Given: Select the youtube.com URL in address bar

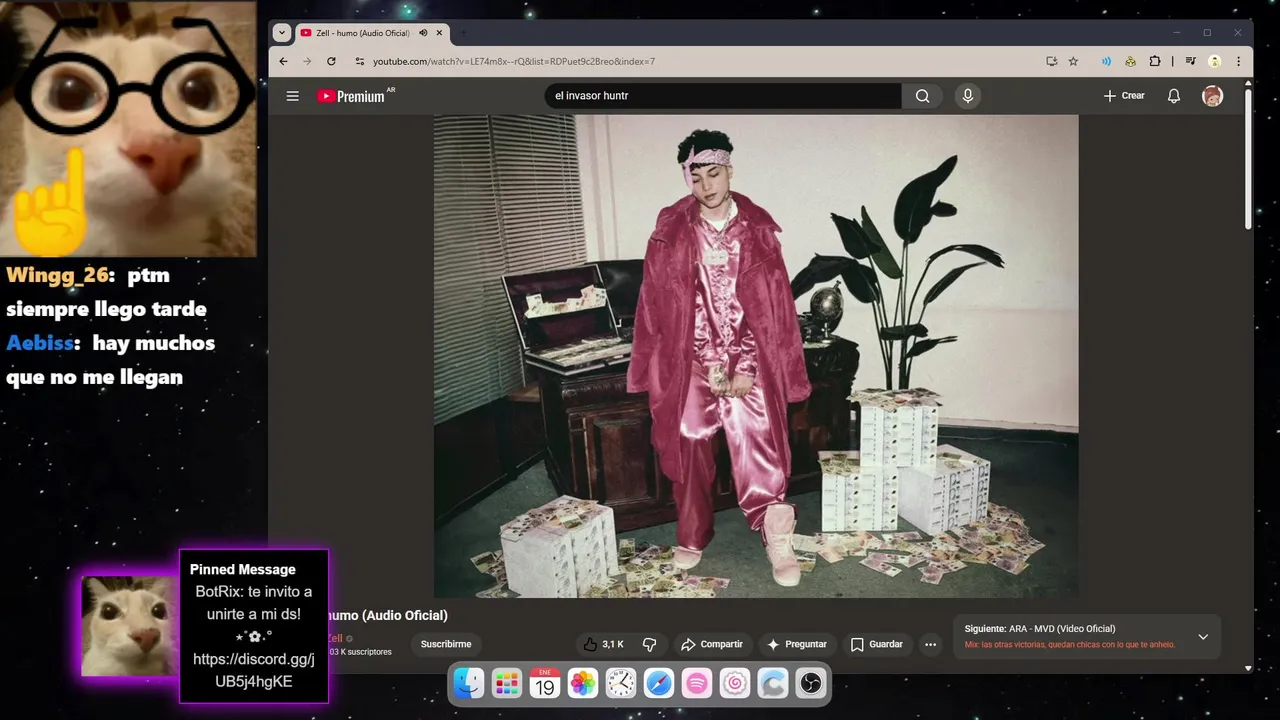Looking at the screenshot, I should coord(514,61).
